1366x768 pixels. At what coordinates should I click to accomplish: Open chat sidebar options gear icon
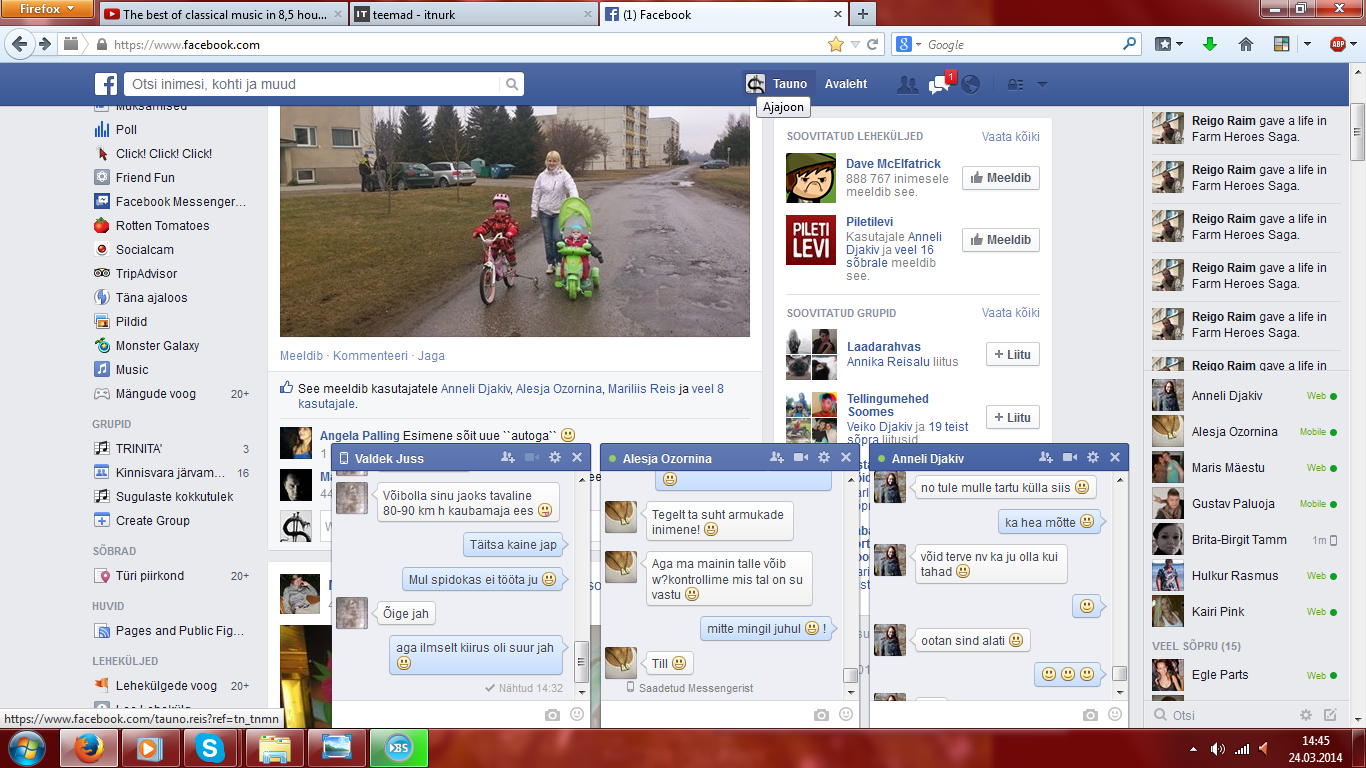[1306, 715]
